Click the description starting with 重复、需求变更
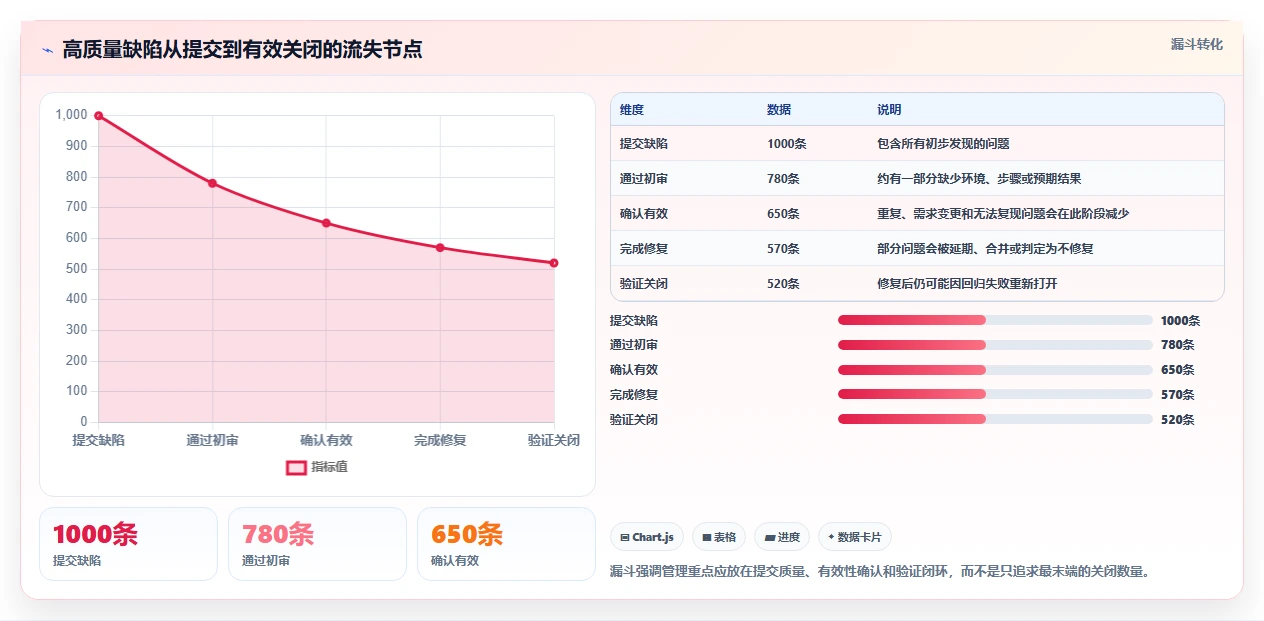Screen dimensions: 1264x621 coord(1003,214)
